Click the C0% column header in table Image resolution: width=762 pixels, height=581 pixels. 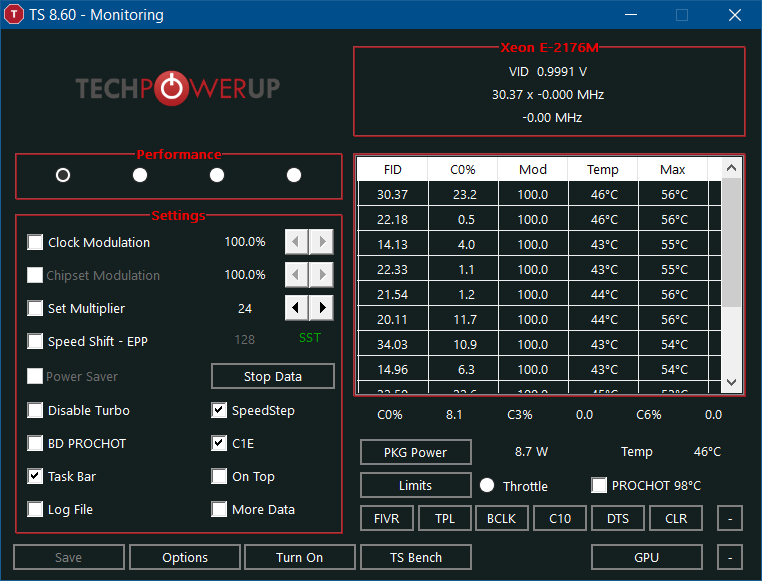tap(463, 170)
